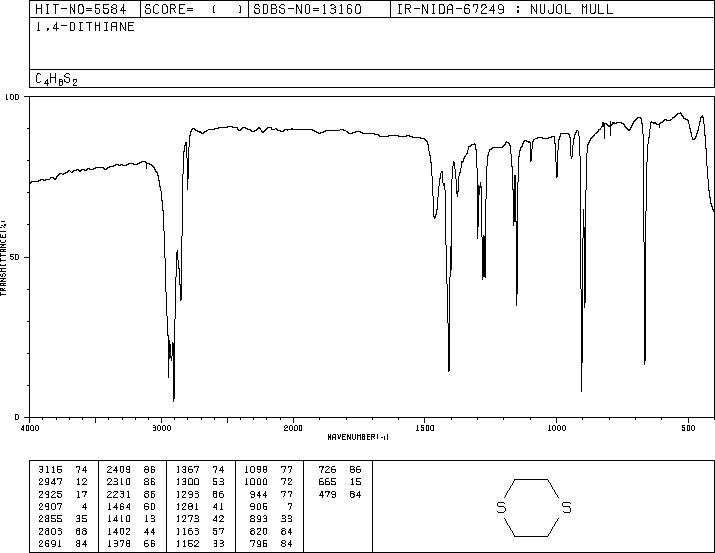Click the 50 y-axis tick label
The width and height of the screenshot is (715, 553).
pyautogui.click(x=15, y=257)
